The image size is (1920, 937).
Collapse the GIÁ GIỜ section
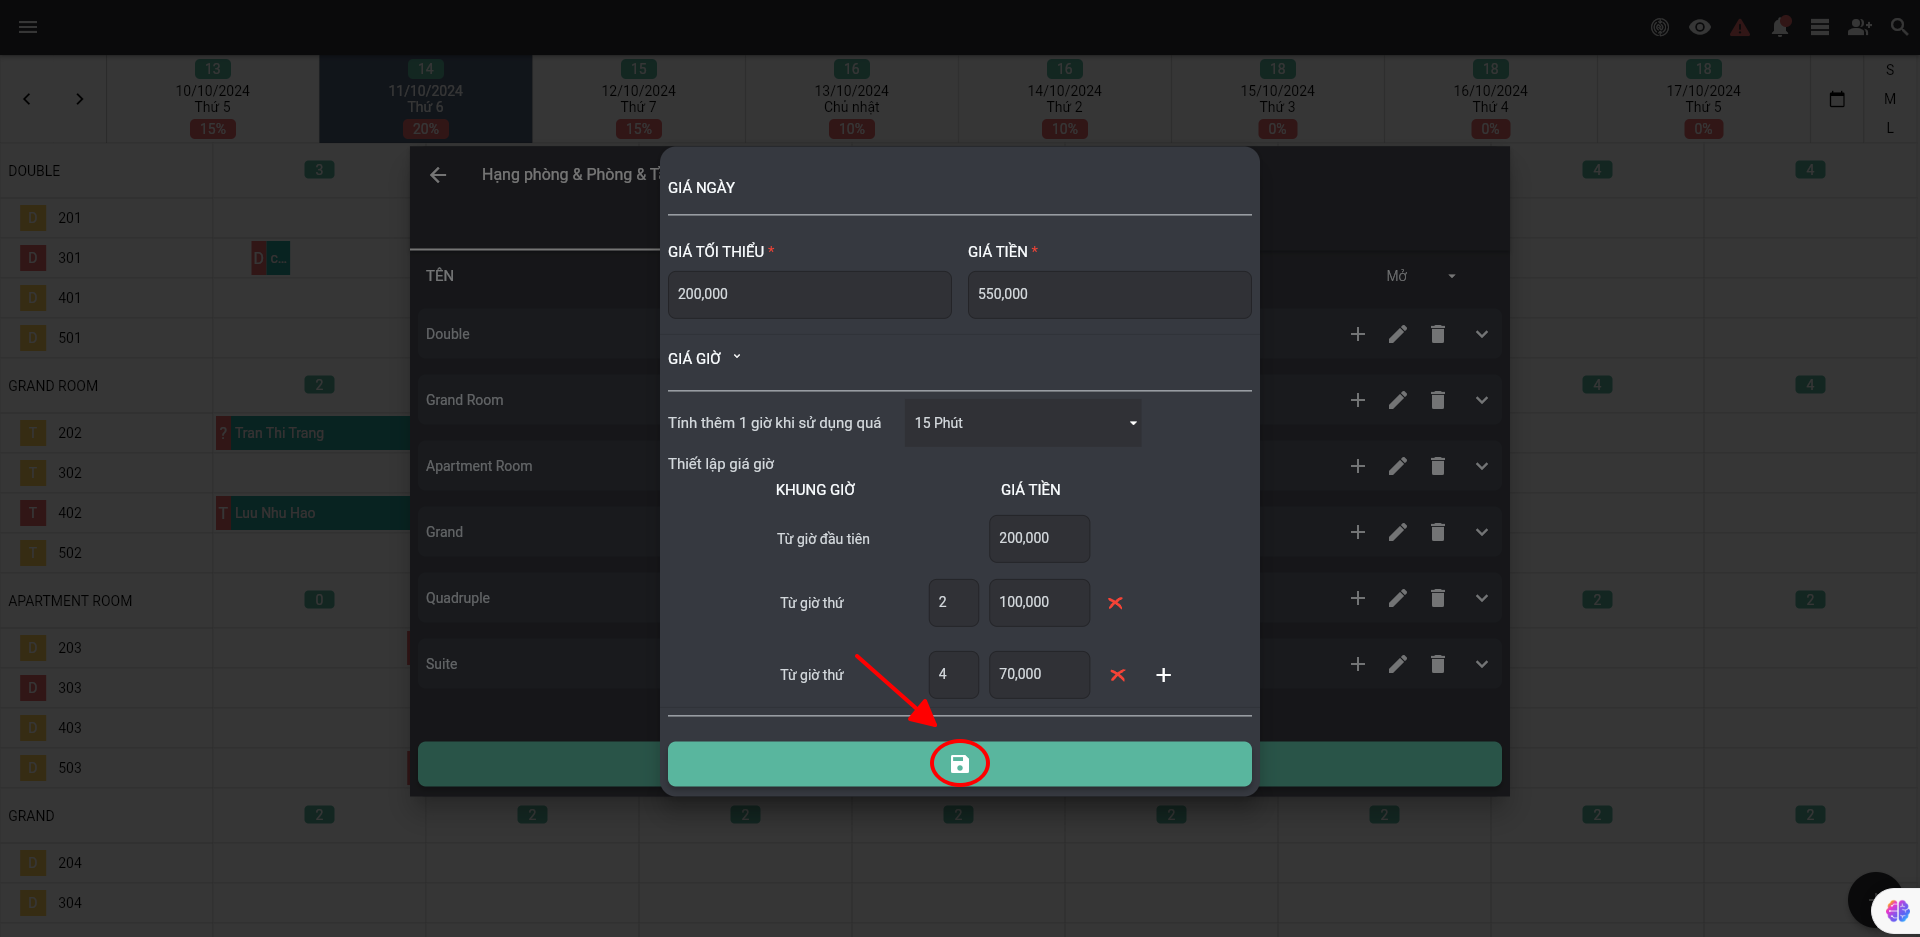point(737,357)
